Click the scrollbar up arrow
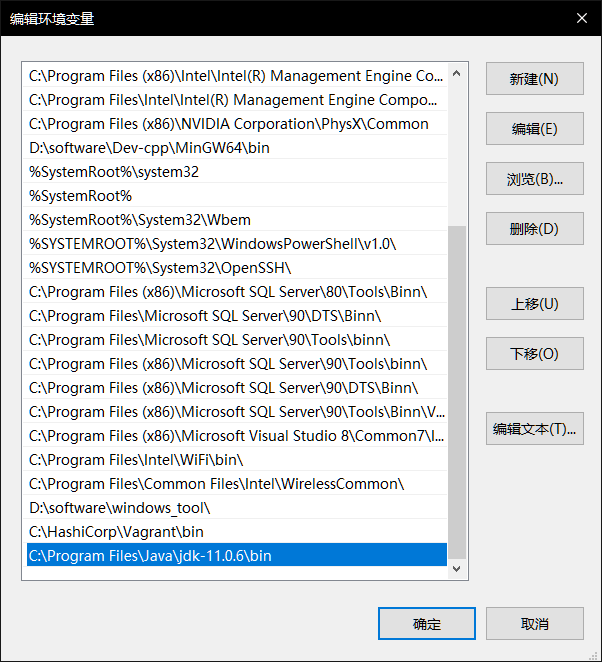Image resolution: width=602 pixels, height=662 pixels. 456,73
